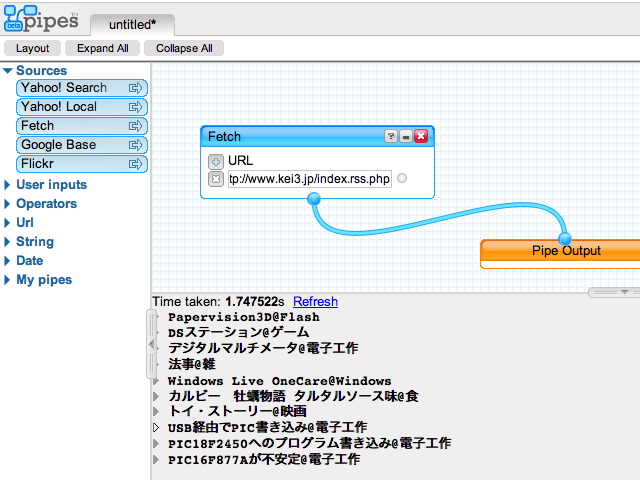Image resolution: width=640 pixels, height=480 pixels.
Task: Click the Refresh link
Action: tap(315, 301)
